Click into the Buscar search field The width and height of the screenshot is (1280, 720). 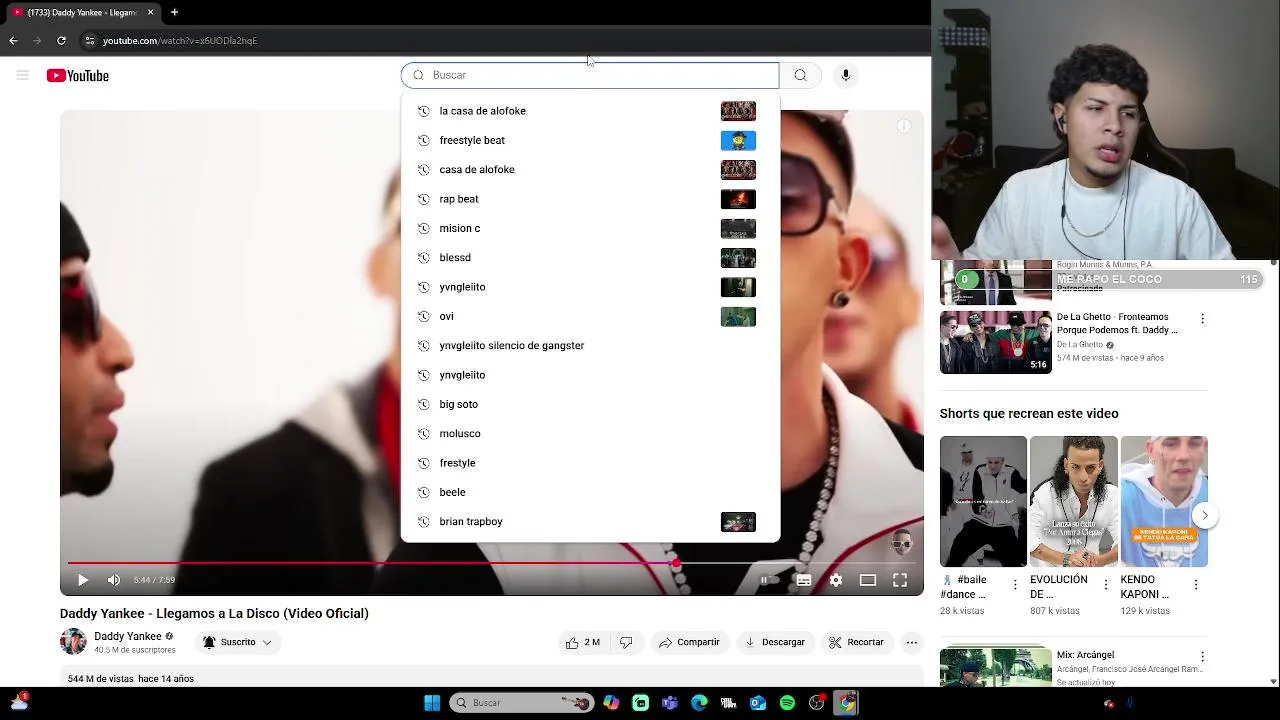(590, 75)
